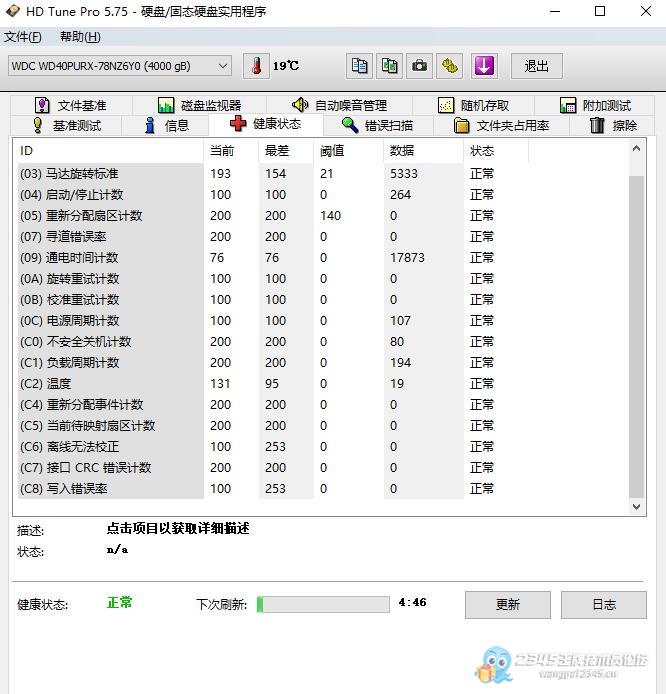This screenshot has width=666, height=694.
Task: Select the 自动噪音管理 tab
Action: coord(339,105)
